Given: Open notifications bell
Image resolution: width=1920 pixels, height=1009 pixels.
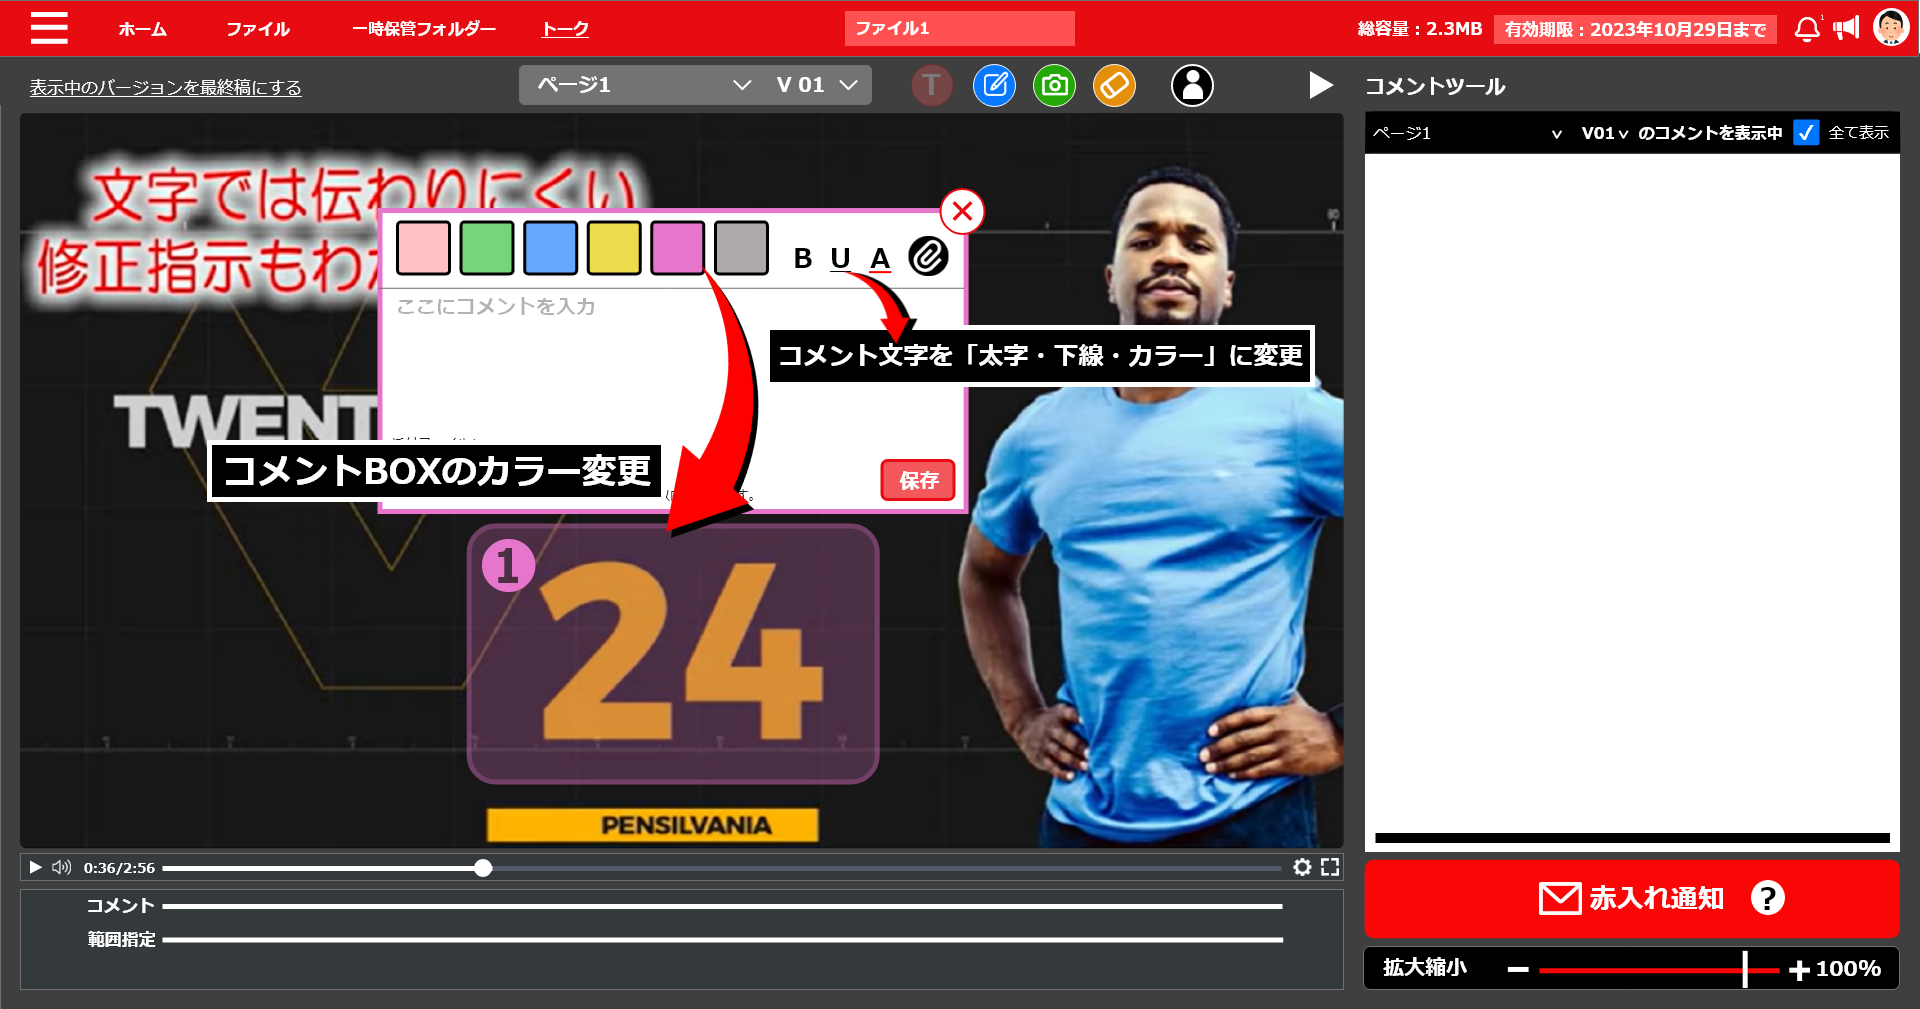Looking at the screenshot, I should [1807, 29].
